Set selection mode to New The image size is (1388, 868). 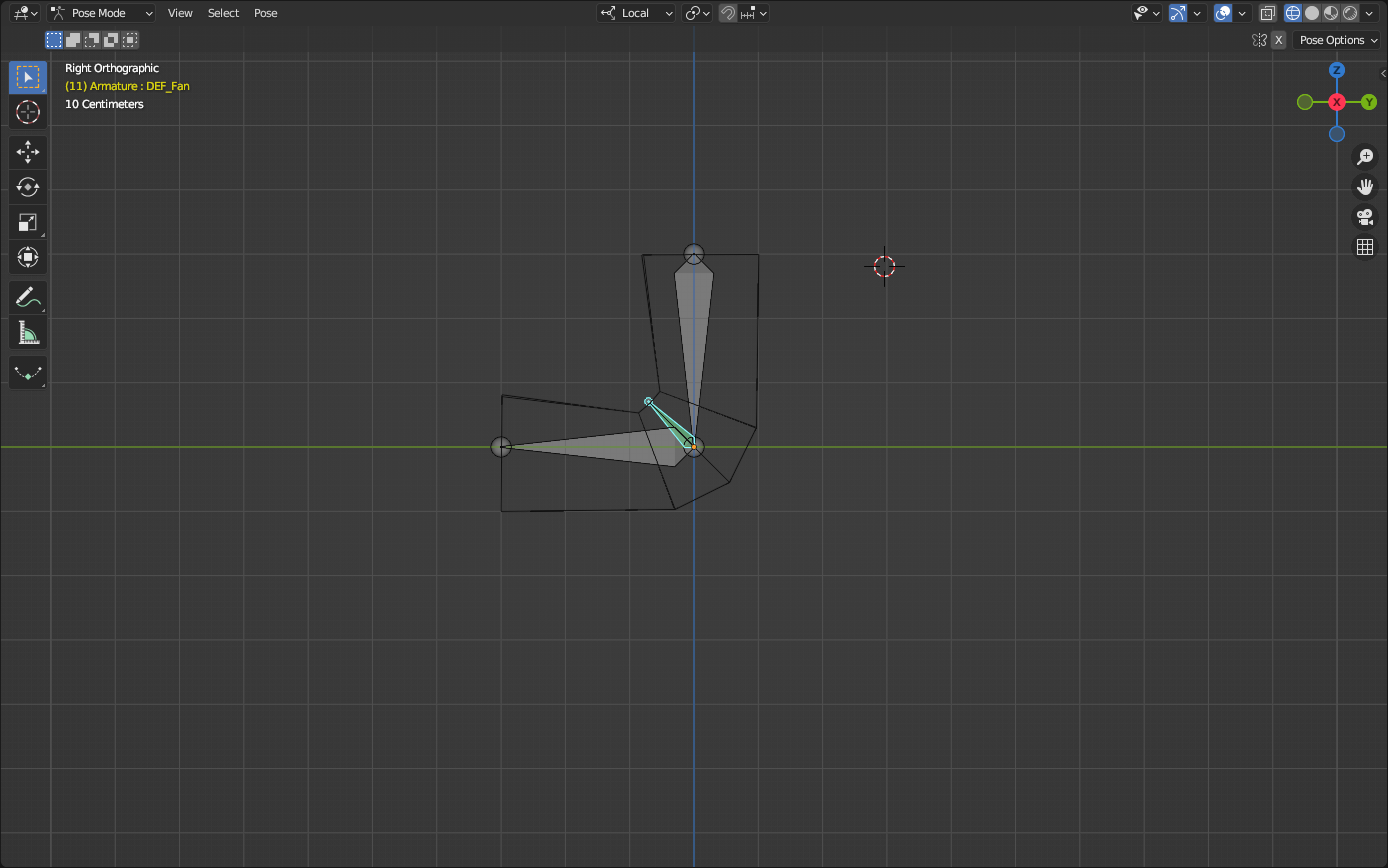[54, 40]
